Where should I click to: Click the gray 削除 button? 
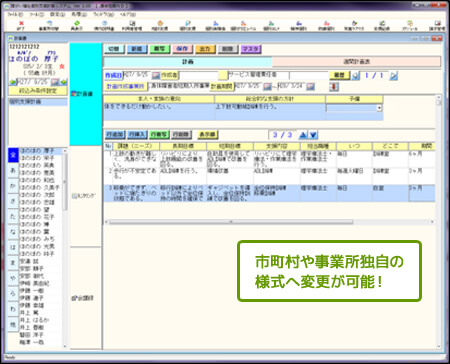pos(227,49)
